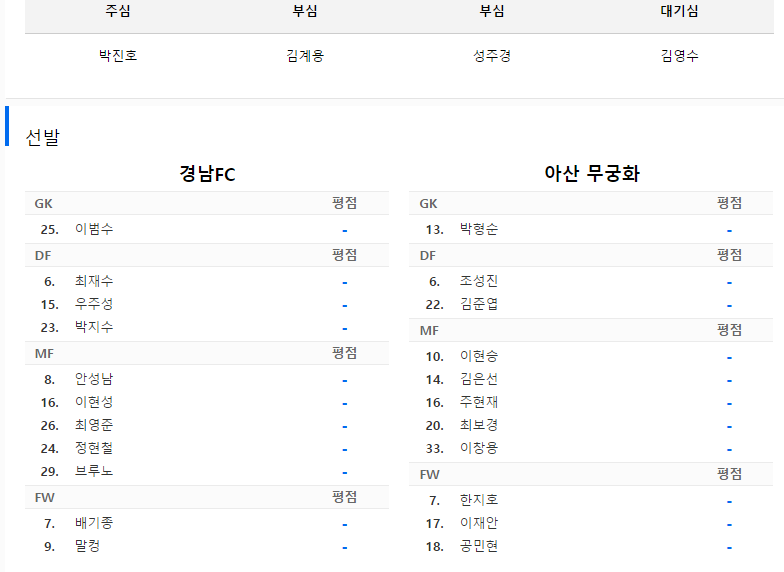Select forward 배기종

(94, 523)
